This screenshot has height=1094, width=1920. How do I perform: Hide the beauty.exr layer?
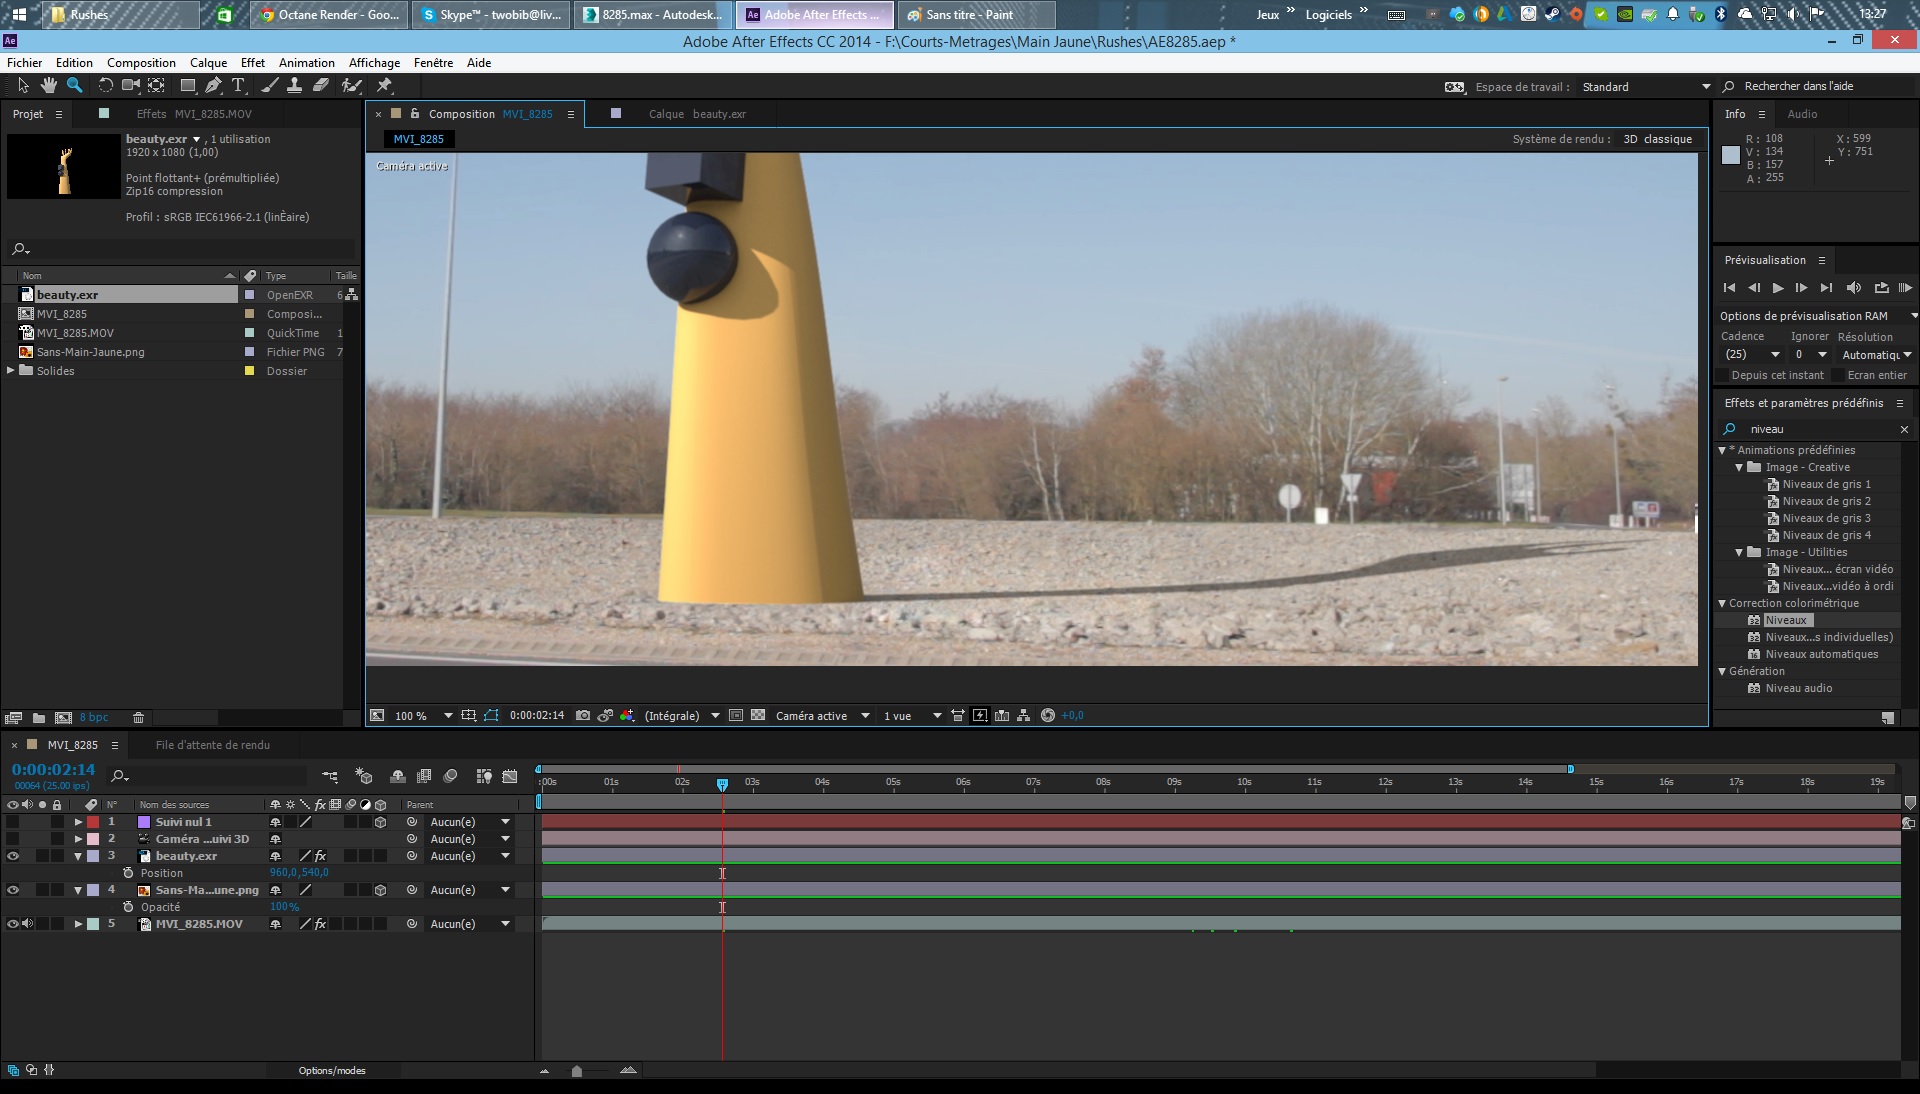(13, 857)
